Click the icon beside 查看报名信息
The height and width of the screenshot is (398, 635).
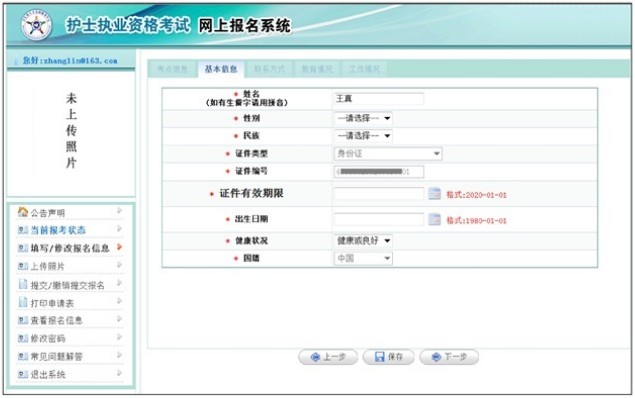pos(23,321)
